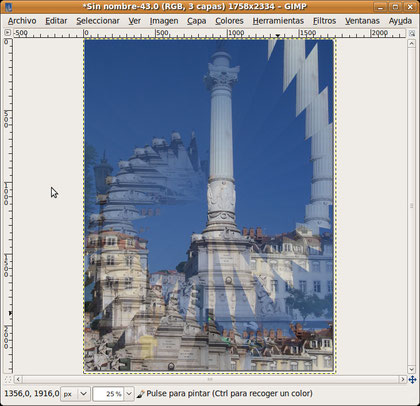Click vertical scrollbar up arrow

point(412,43)
